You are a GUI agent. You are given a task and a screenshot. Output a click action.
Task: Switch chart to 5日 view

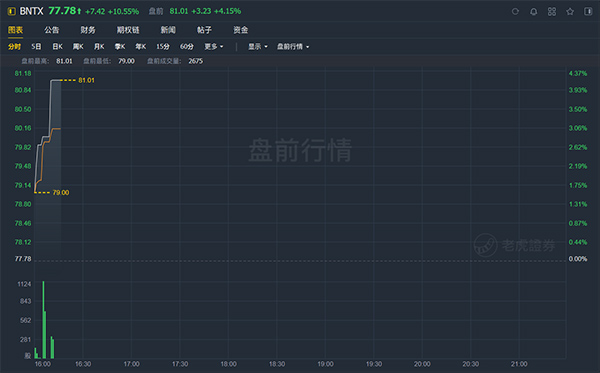[x=36, y=47]
